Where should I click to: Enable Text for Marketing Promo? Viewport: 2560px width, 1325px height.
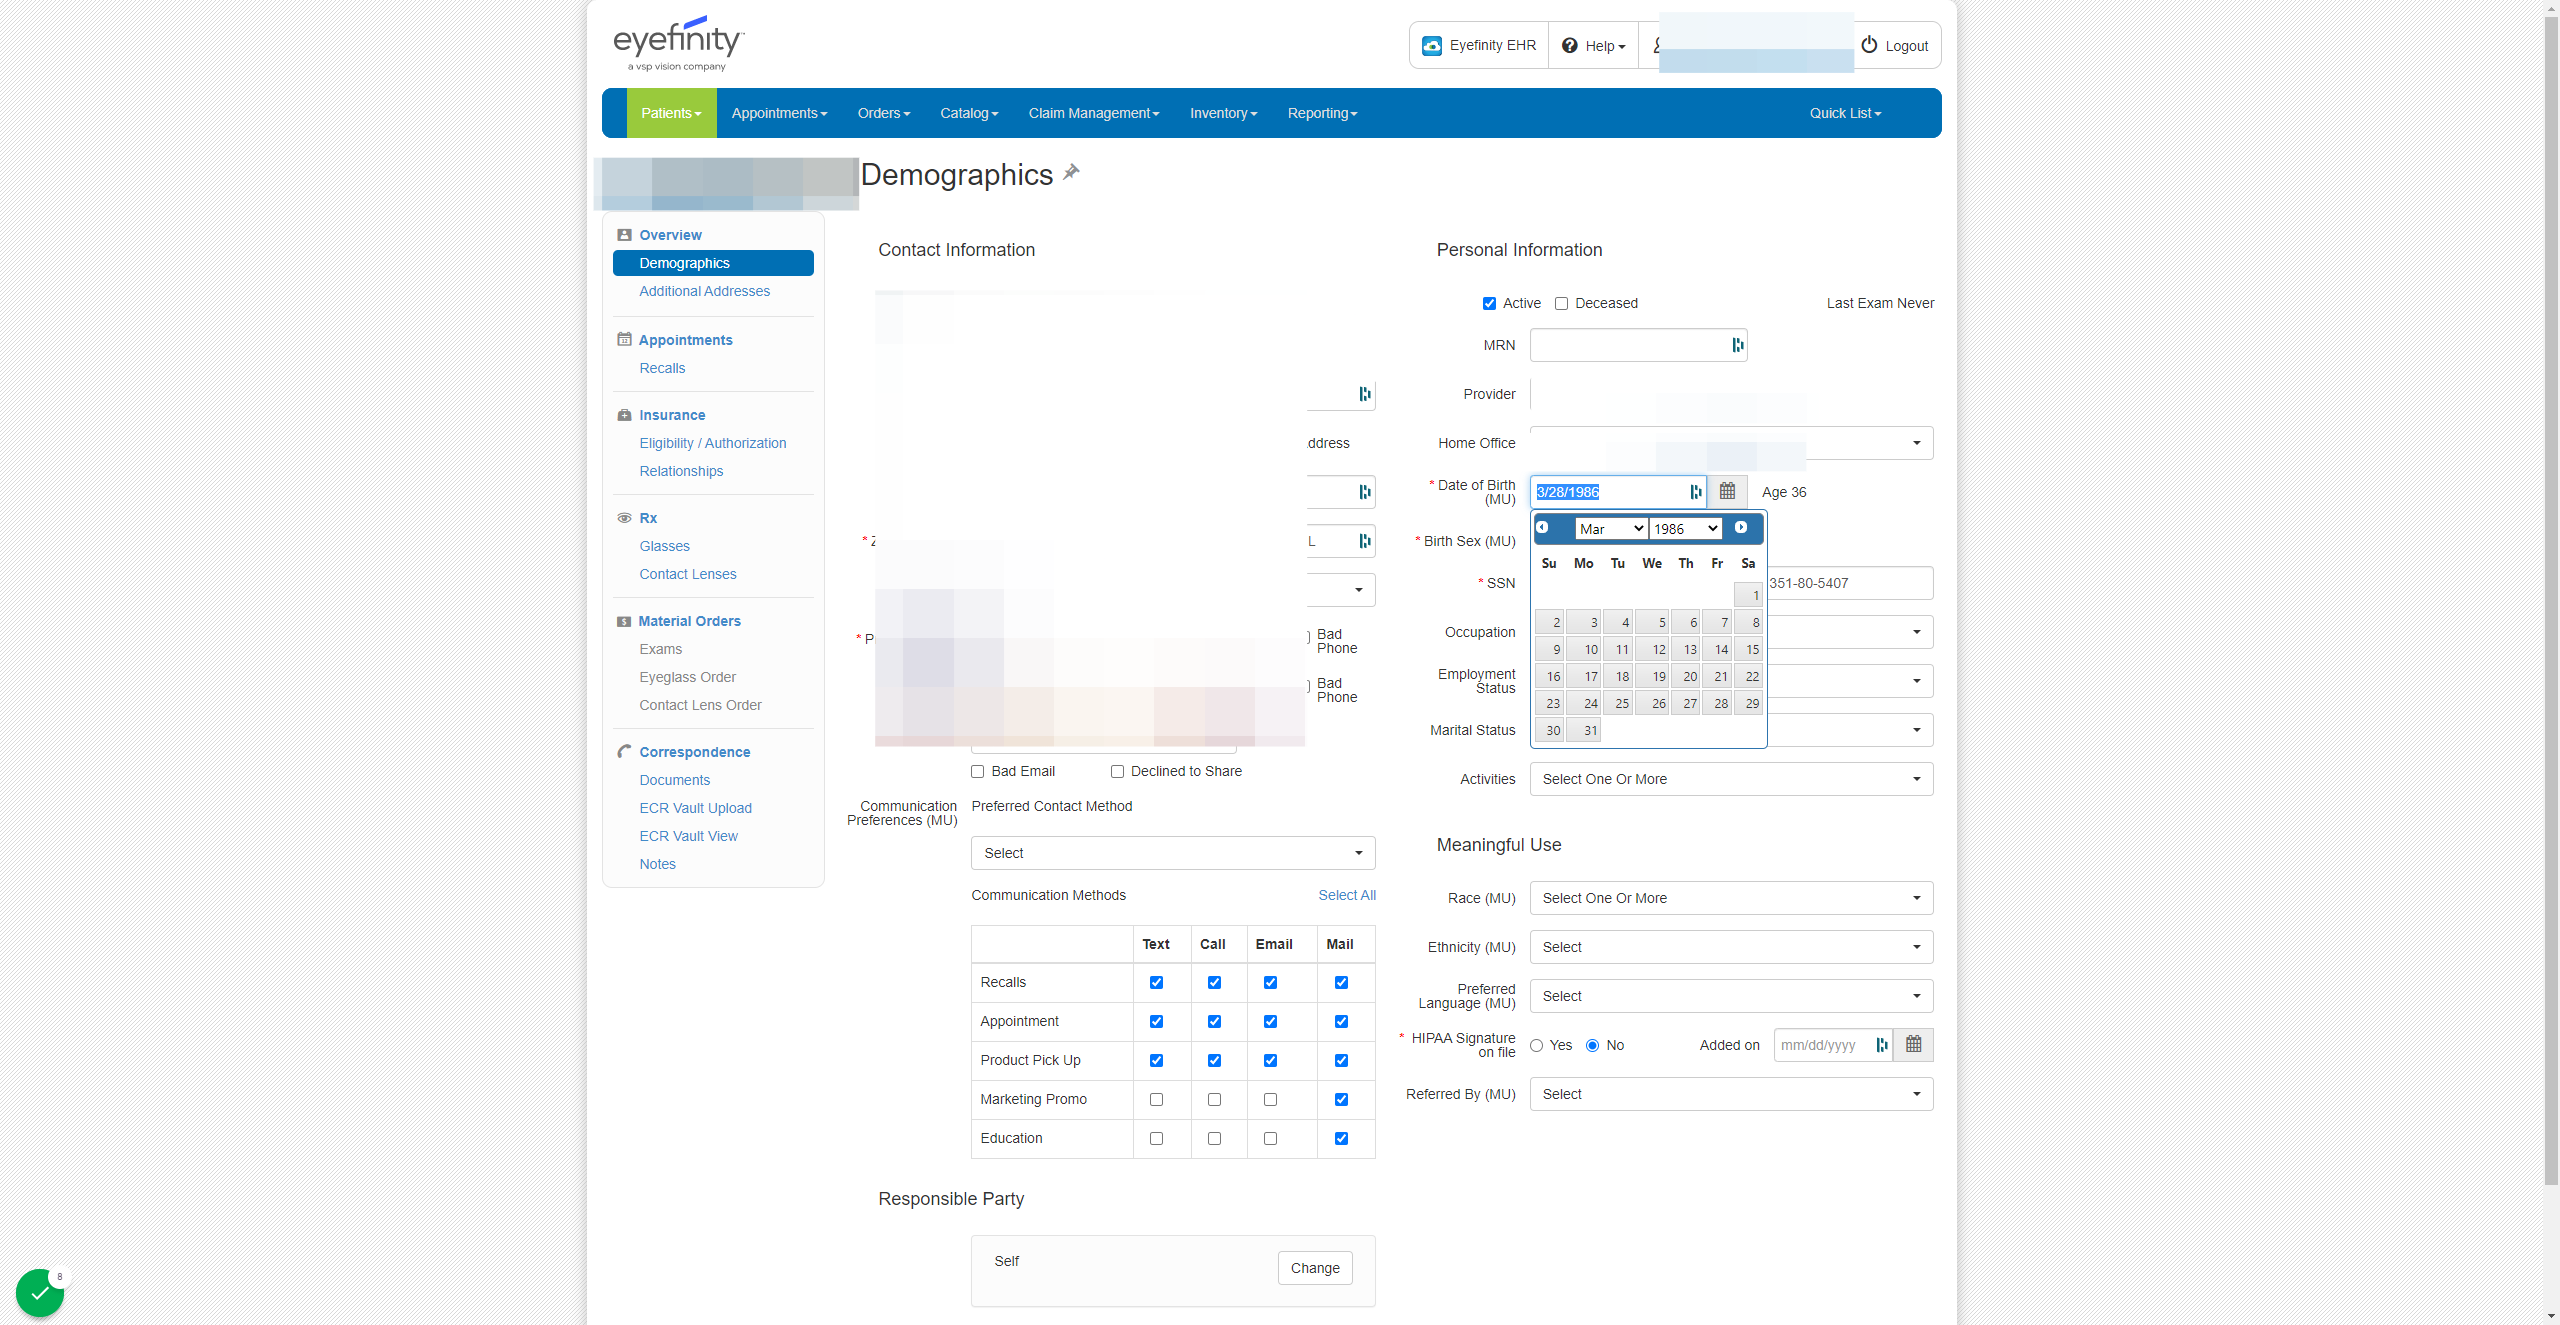coord(1156,1099)
